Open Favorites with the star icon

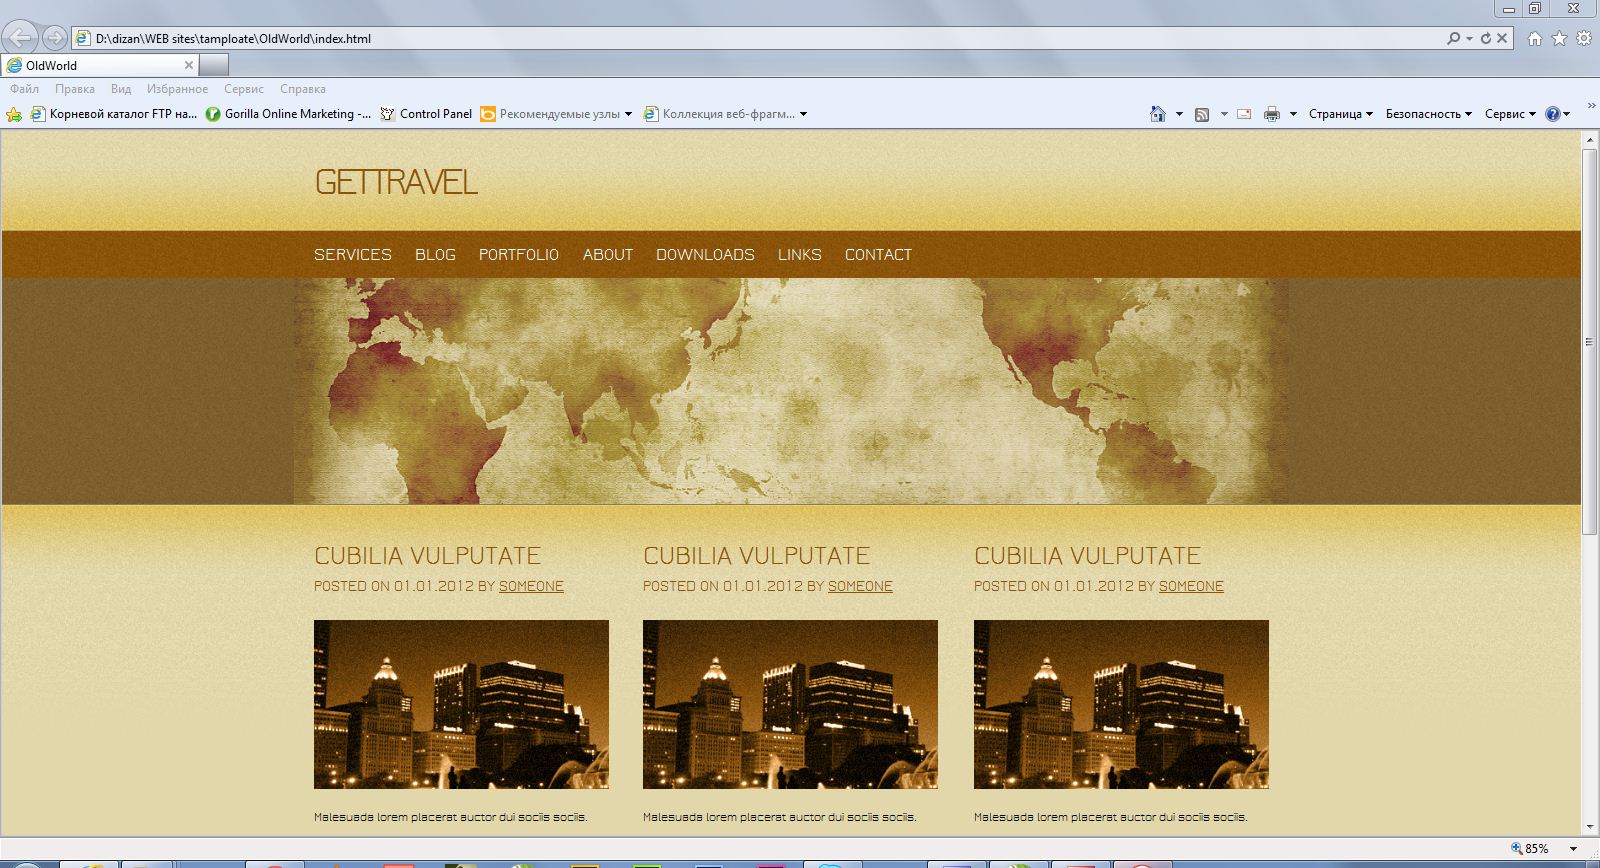click(x=1559, y=39)
